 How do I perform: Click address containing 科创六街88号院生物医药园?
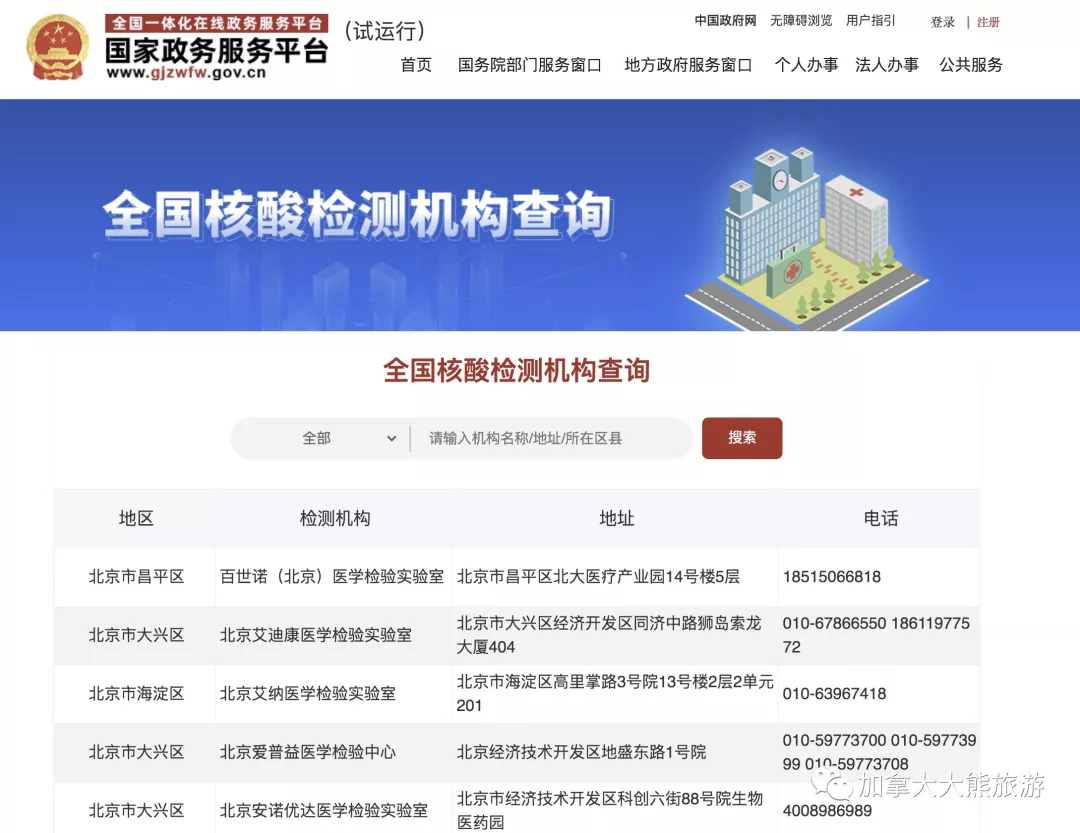[x=610, y=810]
